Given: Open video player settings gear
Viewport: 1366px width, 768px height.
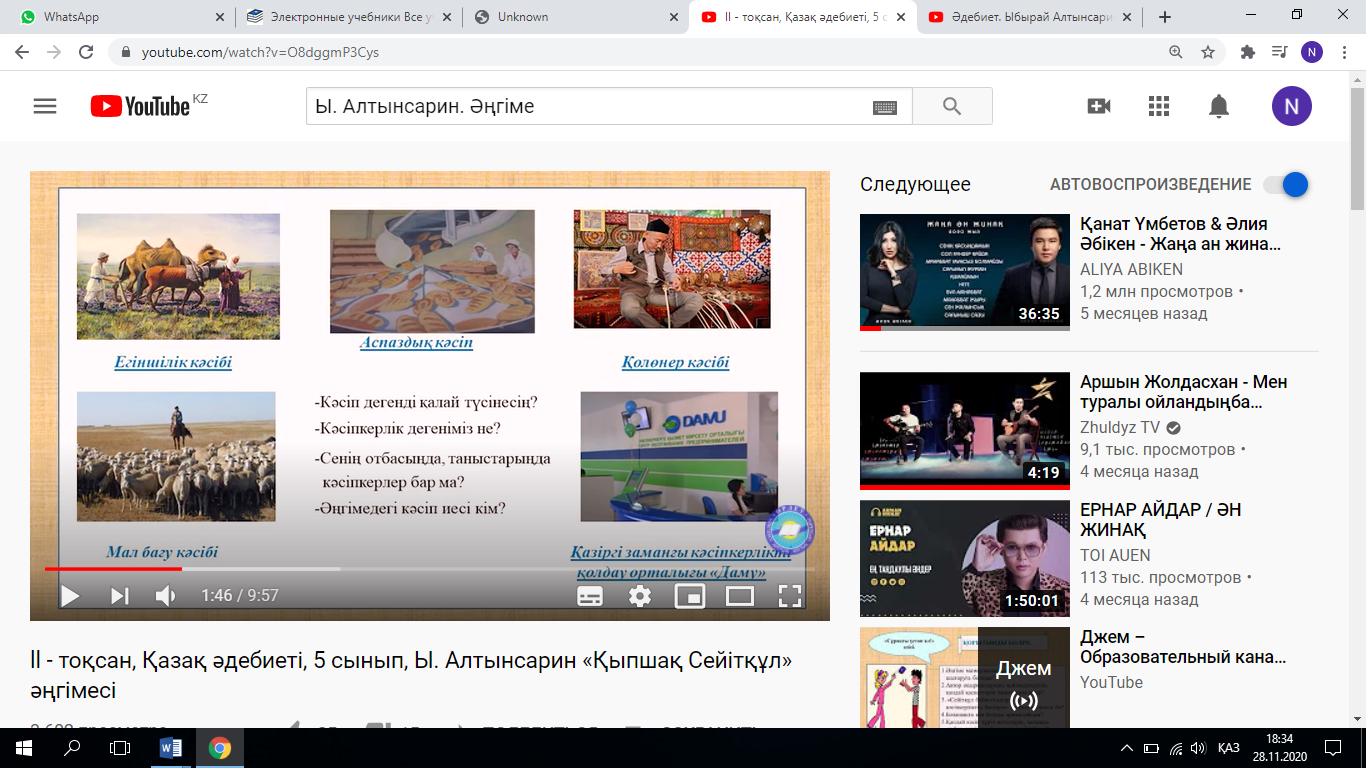Looking at the screenshot, I should tap(640, 596).
